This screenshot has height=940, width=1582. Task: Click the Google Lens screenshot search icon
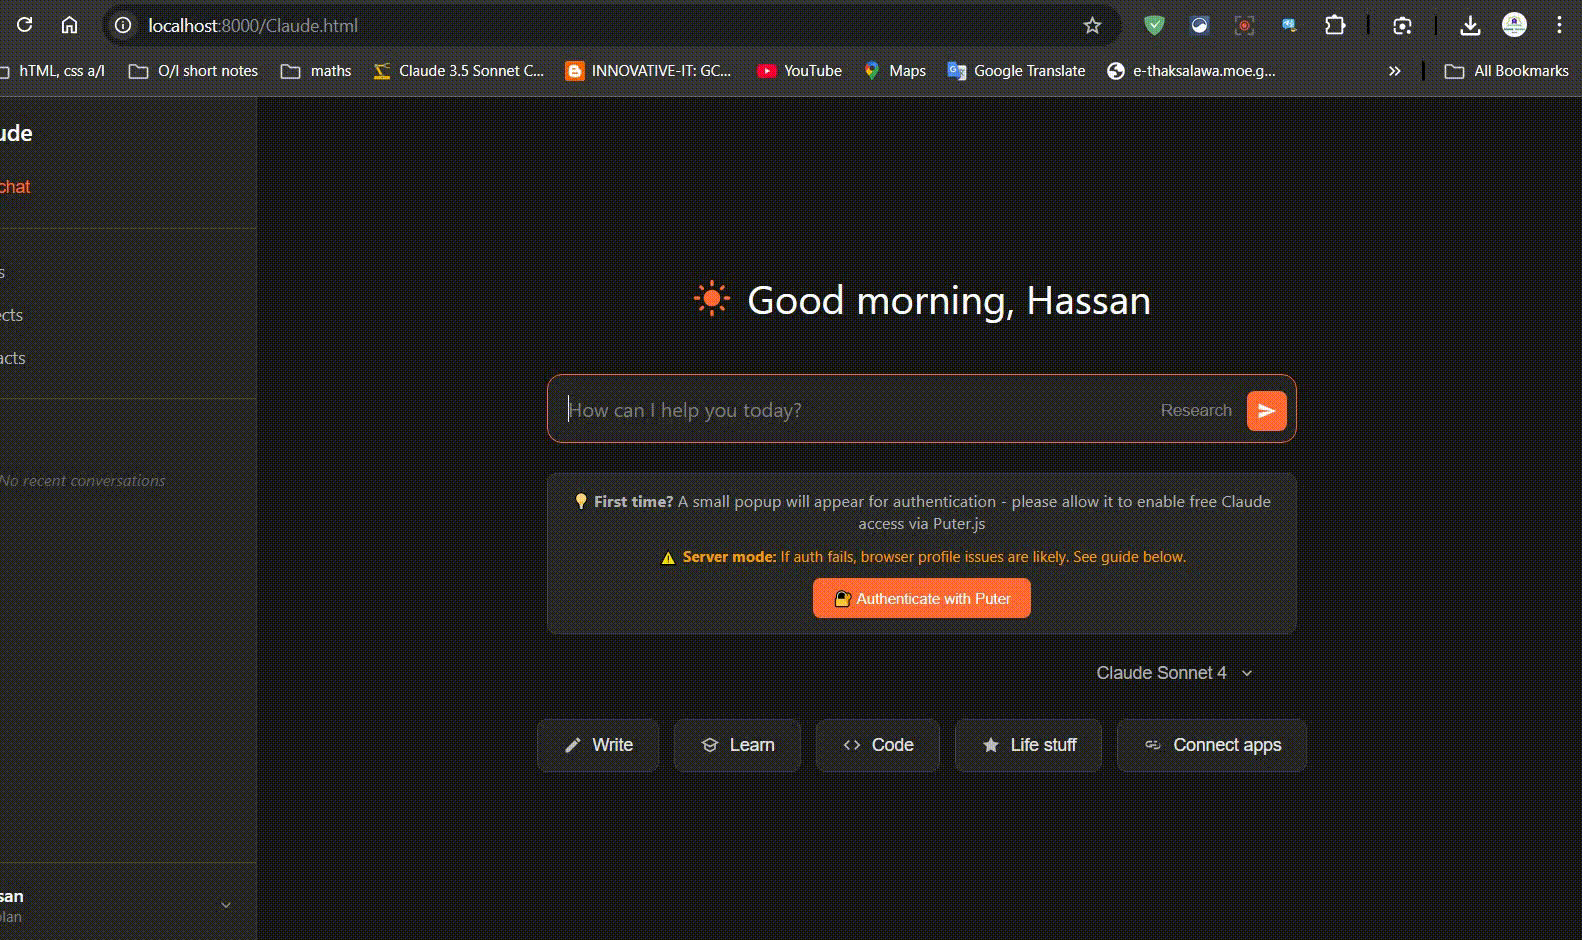(x=1402, y=25)
